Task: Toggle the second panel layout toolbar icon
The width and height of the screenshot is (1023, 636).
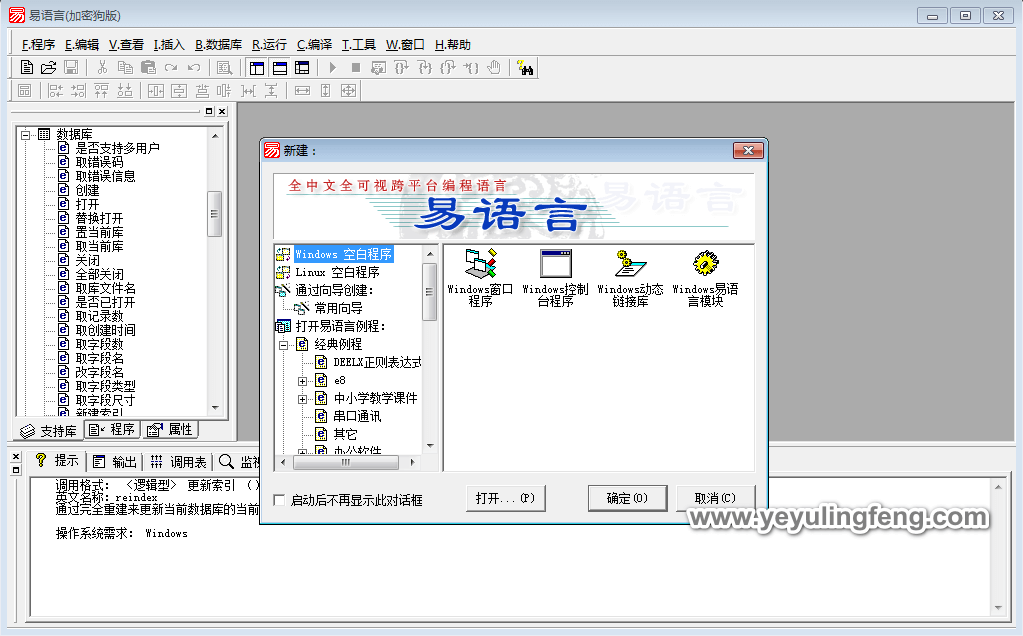Action: pyautogui.click(x=280, y=67)
